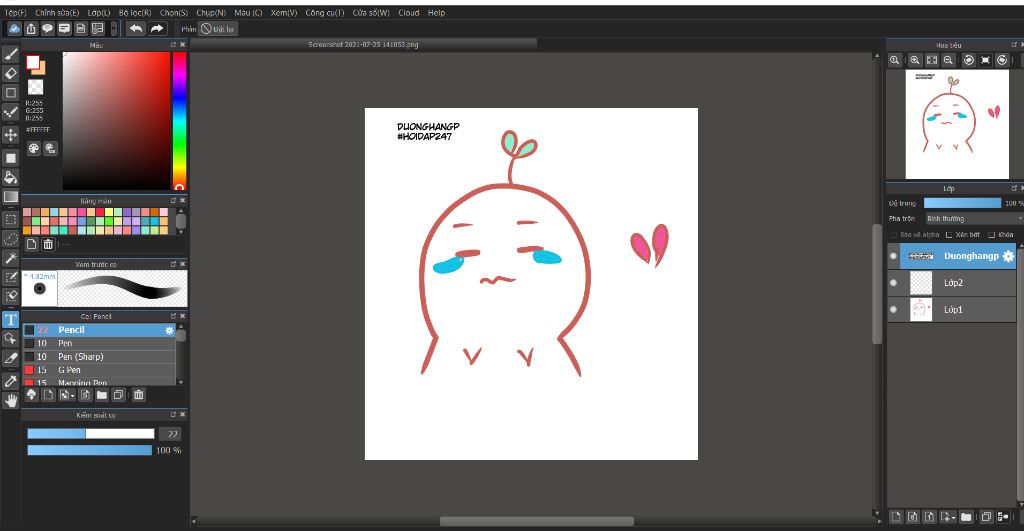Image resolution: width=1024 pixels, height=531 pixels.
Task: Open Pencil brush settings gear
Action: (170, 330)
